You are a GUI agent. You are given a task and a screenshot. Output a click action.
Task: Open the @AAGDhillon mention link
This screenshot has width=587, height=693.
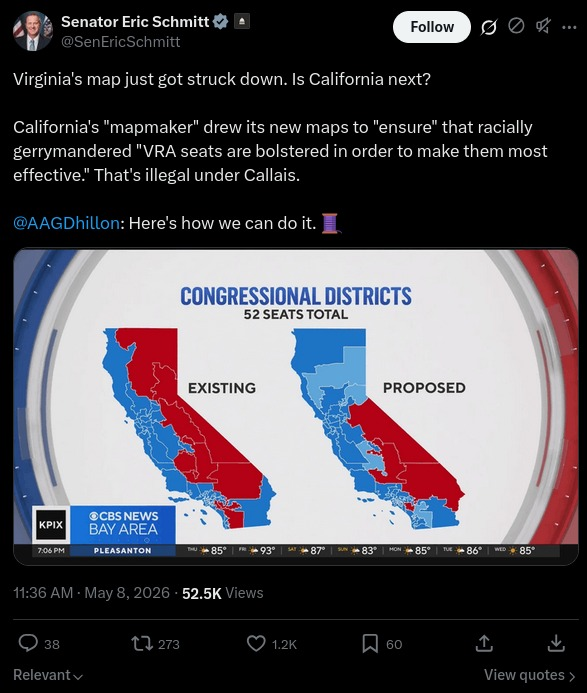[66, 223]
